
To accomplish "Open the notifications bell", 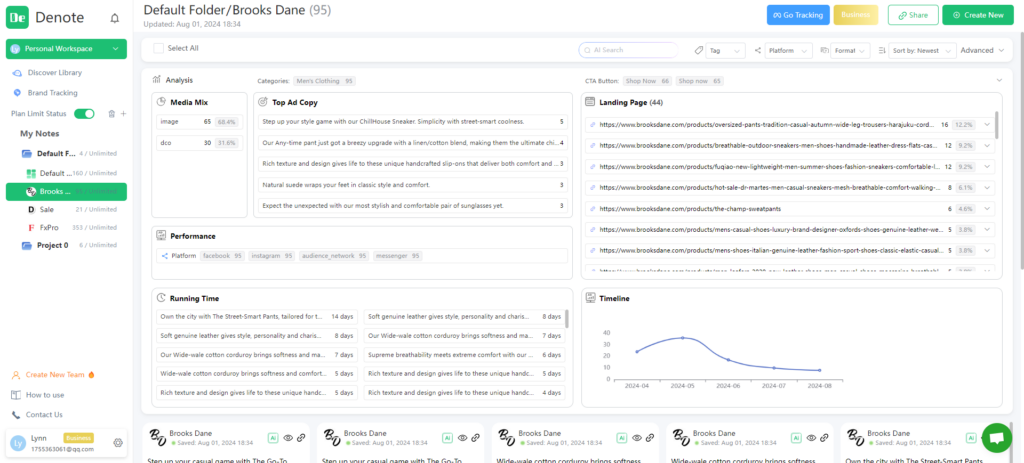I will point(115,18).
